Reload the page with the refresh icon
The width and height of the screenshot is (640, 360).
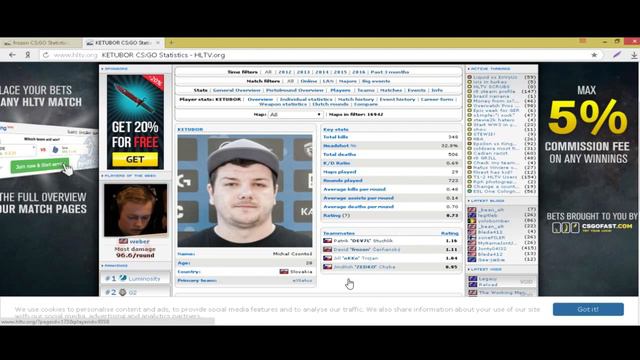pyautogui.click(x=46, y=55)
